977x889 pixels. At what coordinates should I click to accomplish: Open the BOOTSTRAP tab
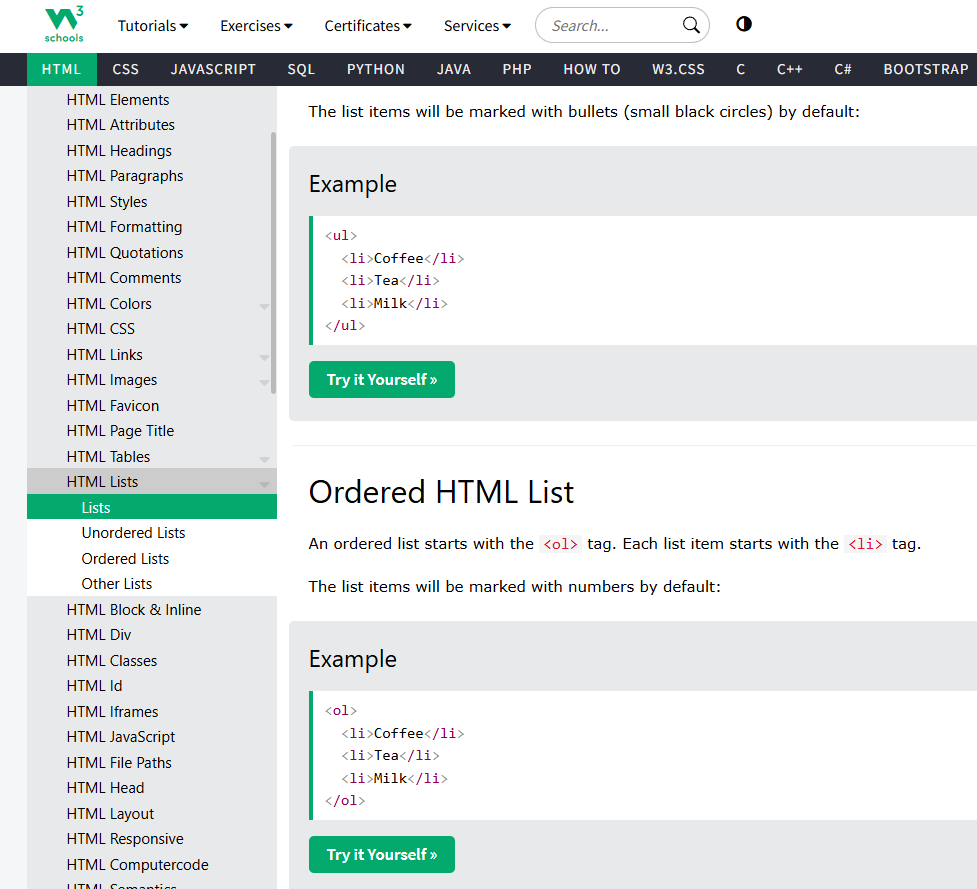click(x=926, y=69)
